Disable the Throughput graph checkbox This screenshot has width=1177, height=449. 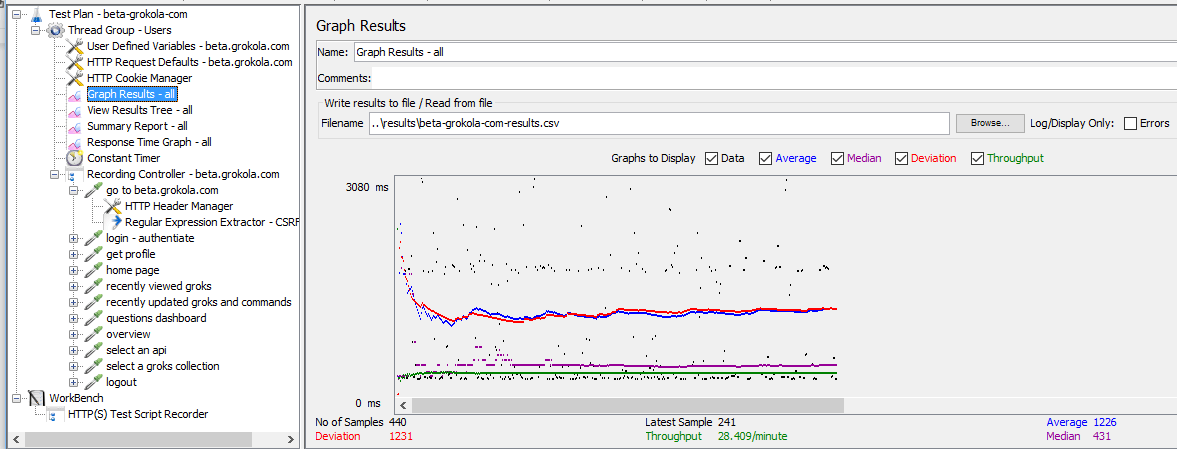977,158
